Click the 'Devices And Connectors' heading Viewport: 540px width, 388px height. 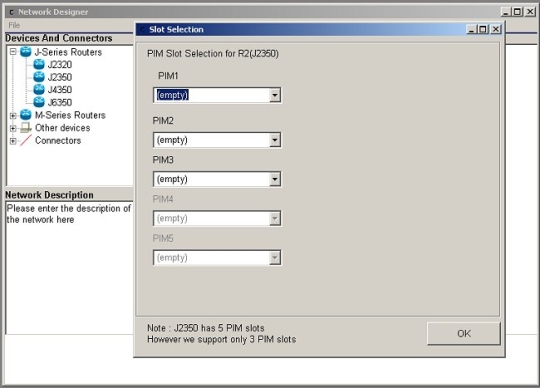coord(59,38)
